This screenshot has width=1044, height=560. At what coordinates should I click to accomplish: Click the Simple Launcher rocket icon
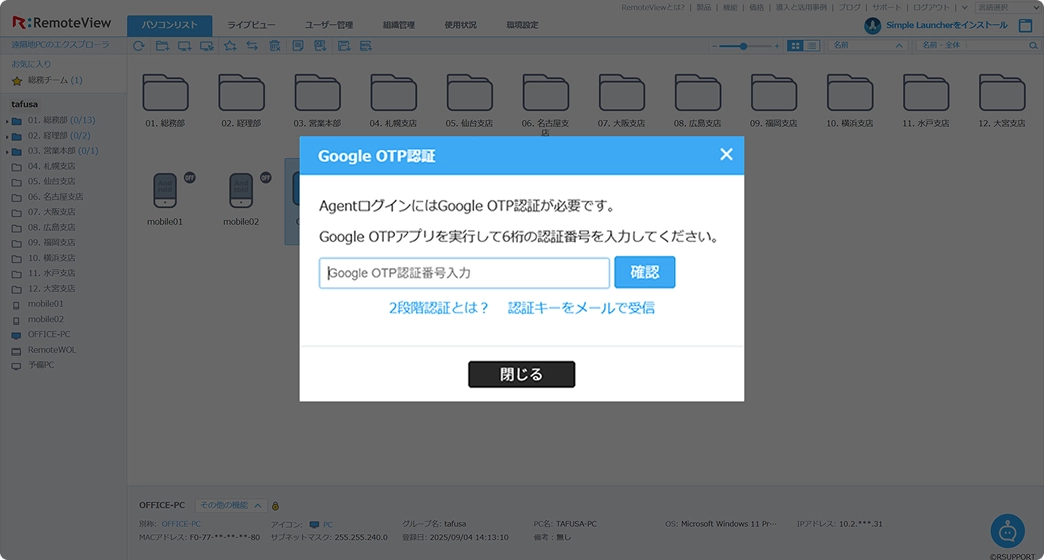click(x=872, y=25)
